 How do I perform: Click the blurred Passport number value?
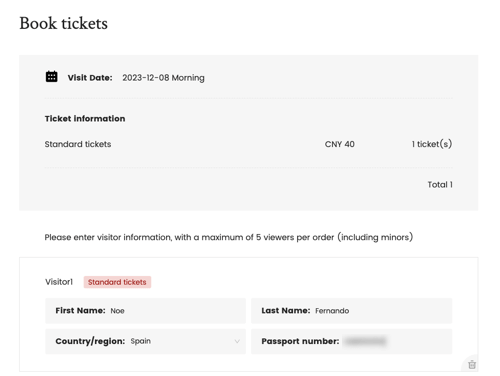coord(365,341)
